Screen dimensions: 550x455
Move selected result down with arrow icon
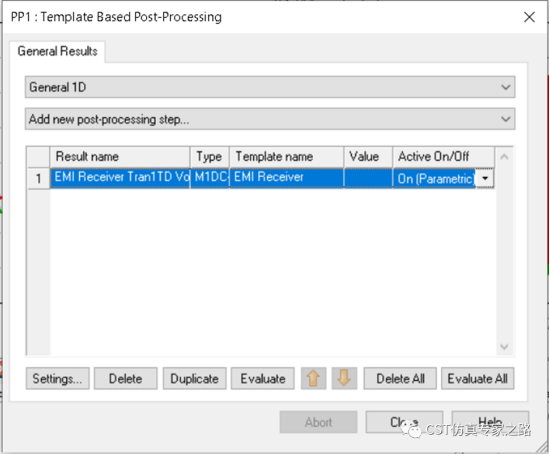point(344,379)
